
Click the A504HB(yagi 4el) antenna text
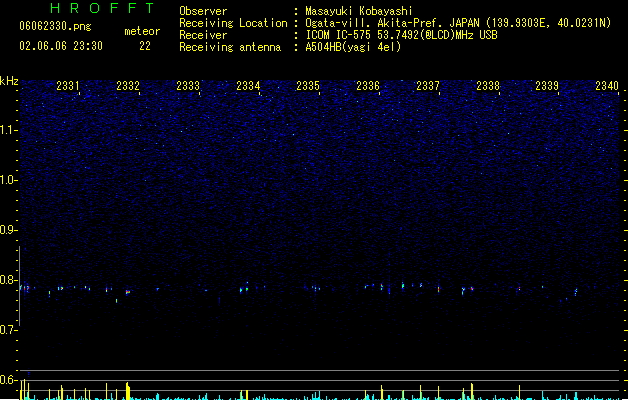(x=353, y=47)
